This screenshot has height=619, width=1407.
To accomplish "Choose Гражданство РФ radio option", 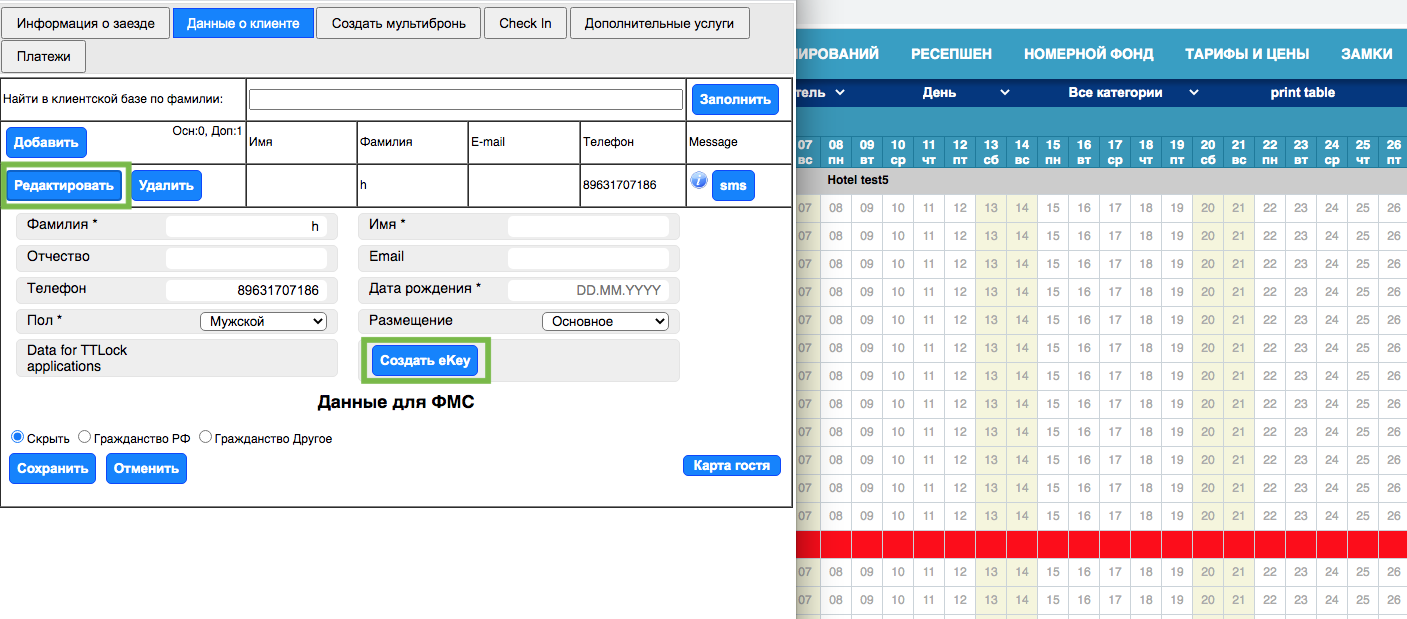I will coord(85,437).
